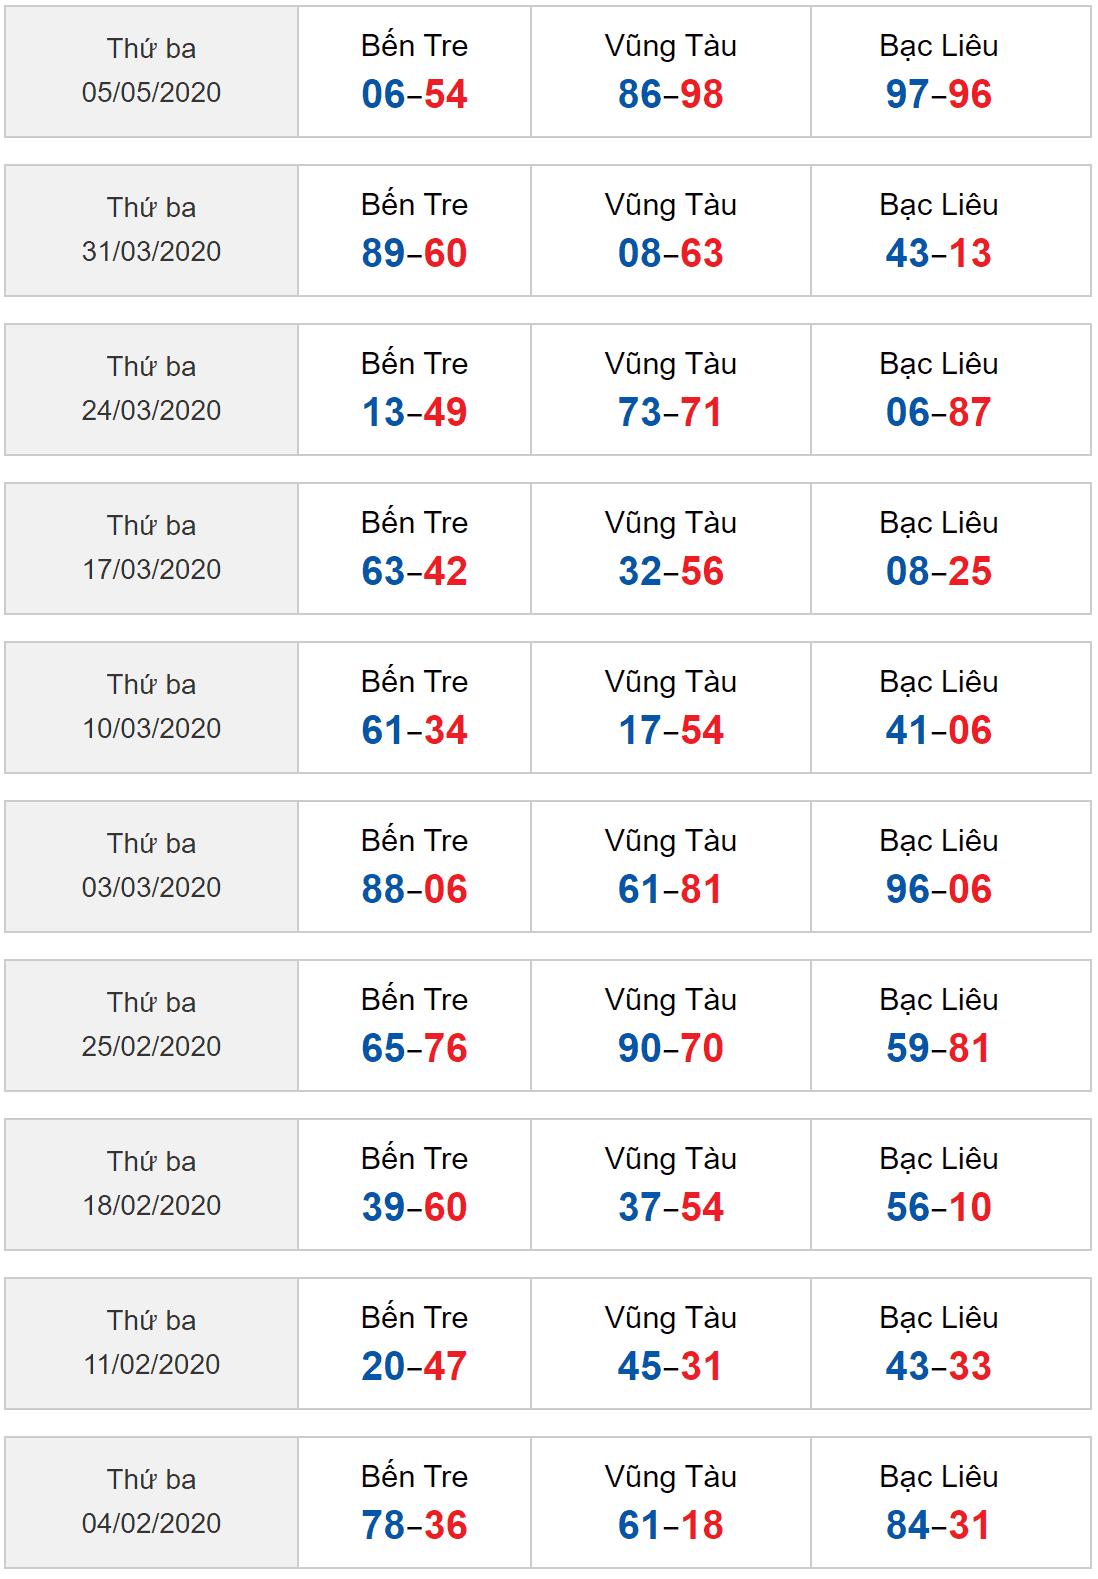Select Bạc Liêu result 97-96
Image resolution: width=1098 pixels, height=1579 pixels.
pos(938,94)
